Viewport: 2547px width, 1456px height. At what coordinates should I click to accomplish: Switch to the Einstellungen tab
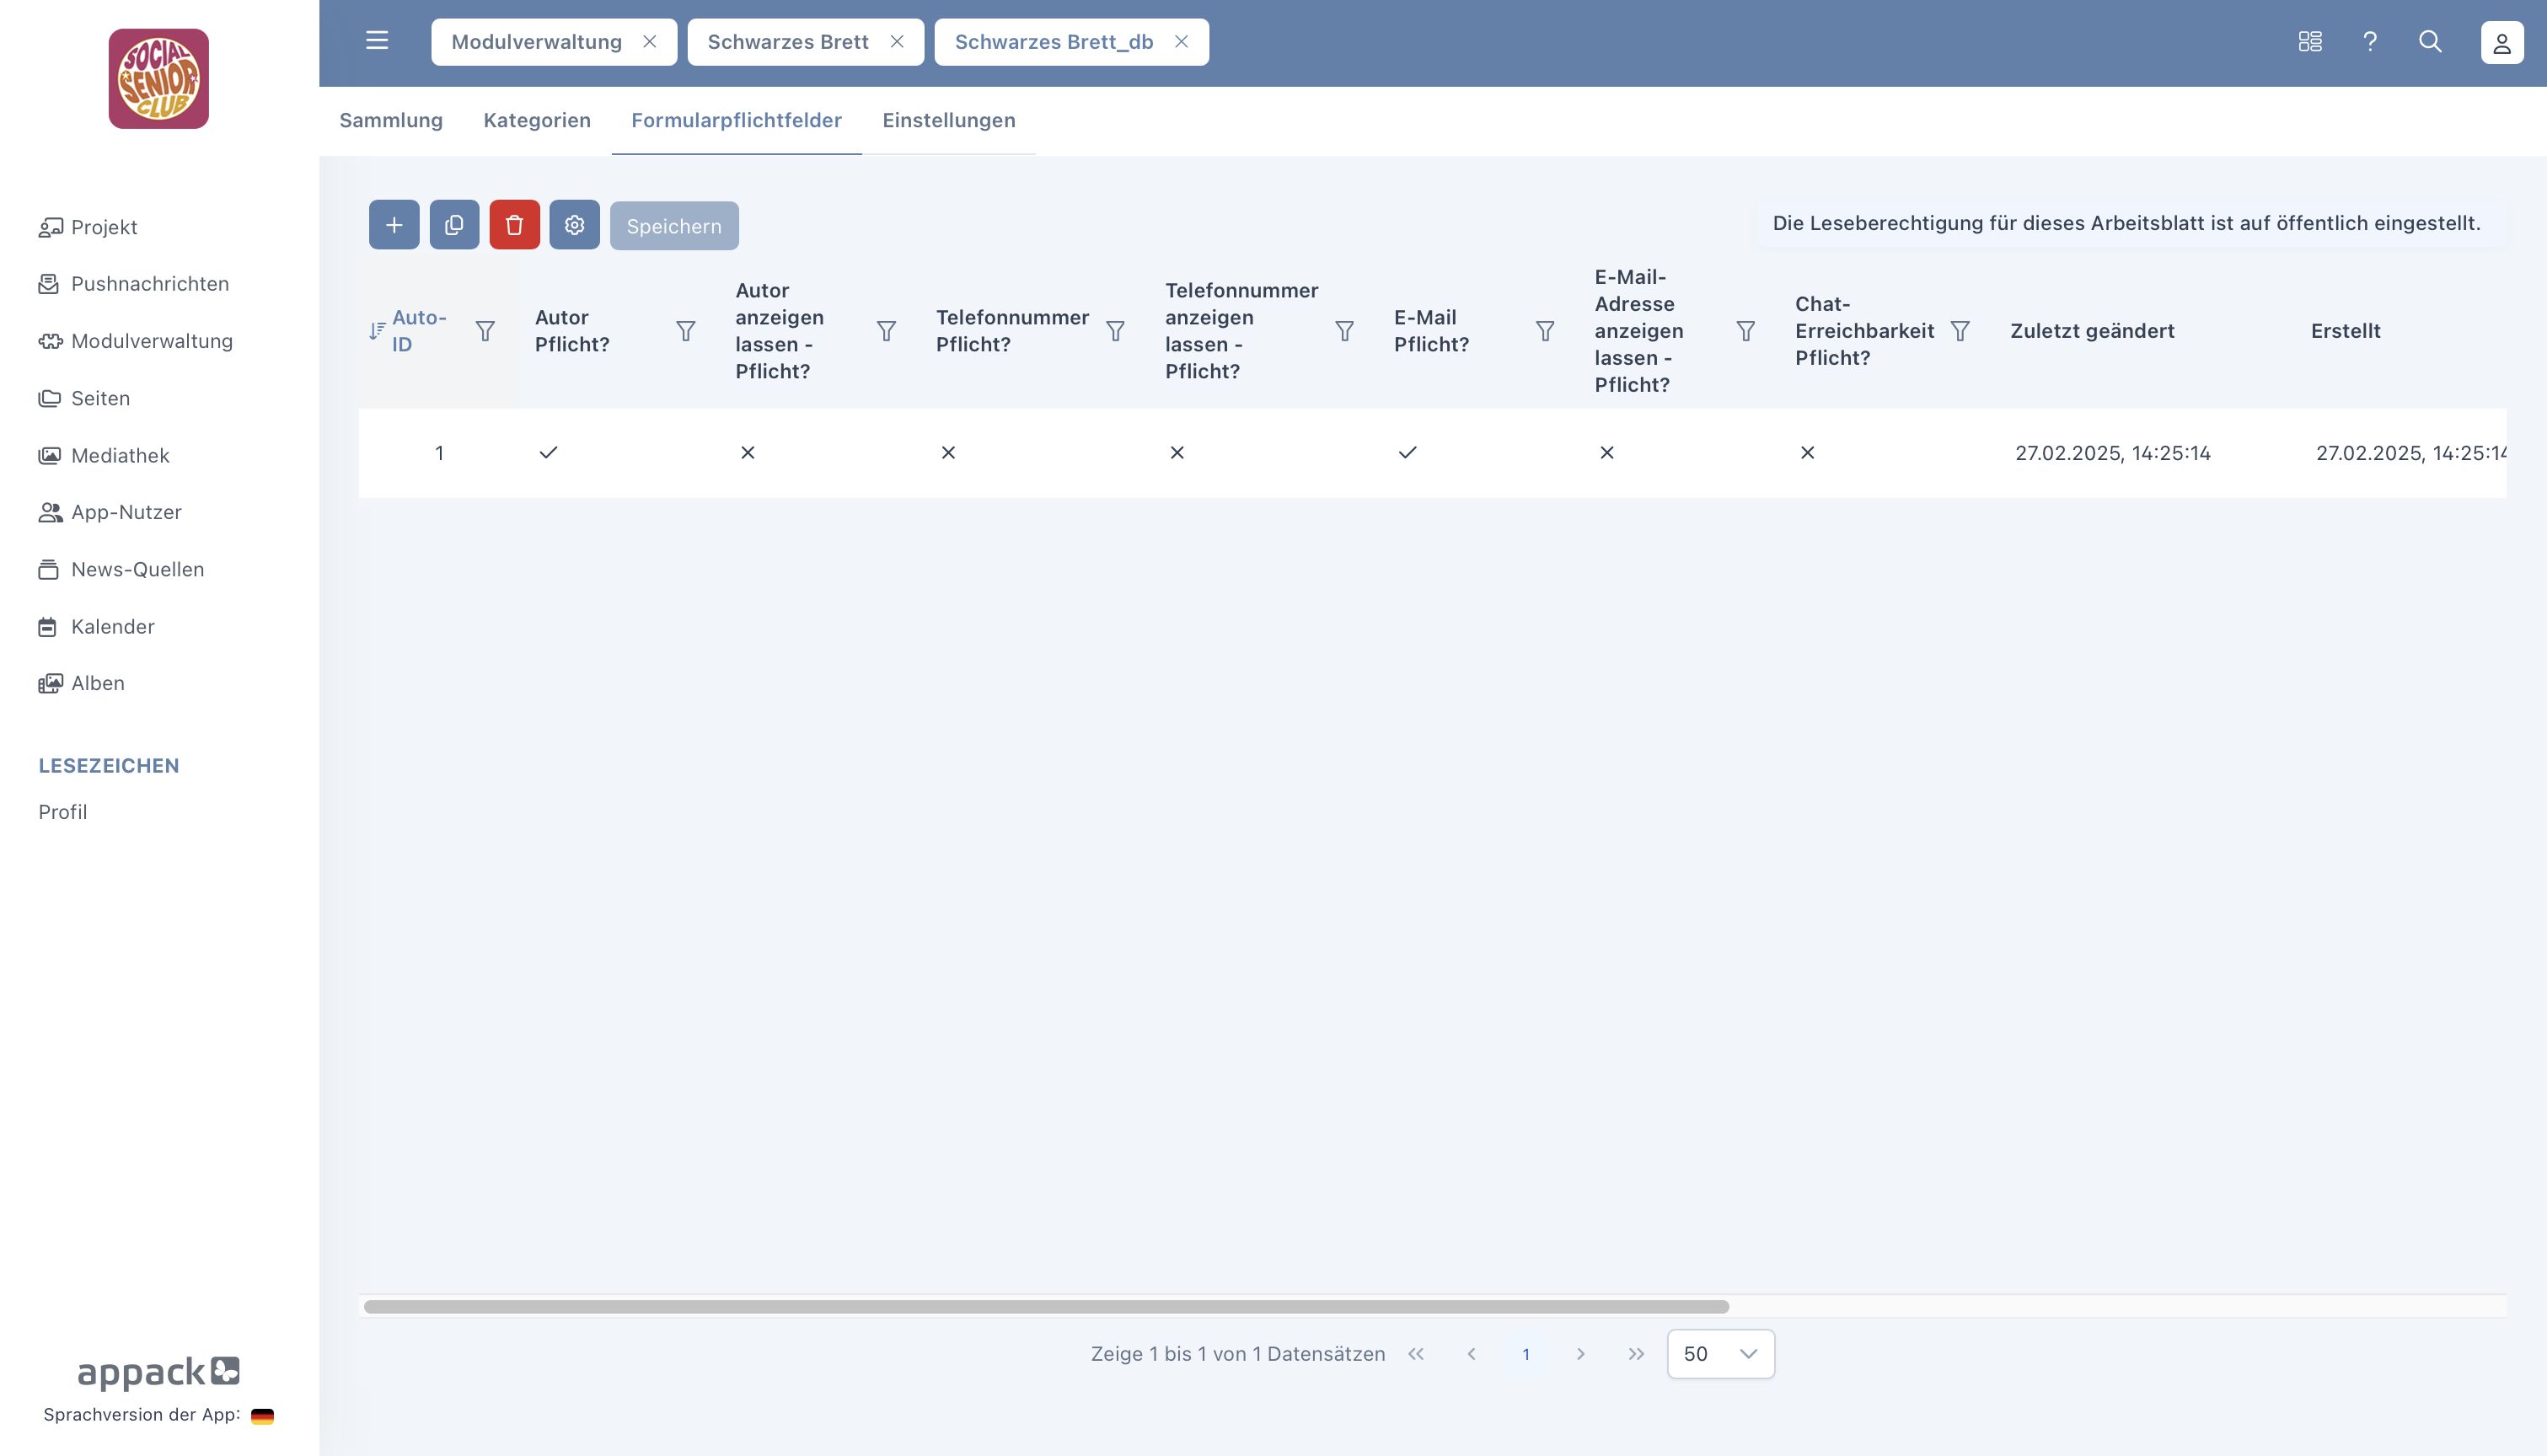coord(948,120)
